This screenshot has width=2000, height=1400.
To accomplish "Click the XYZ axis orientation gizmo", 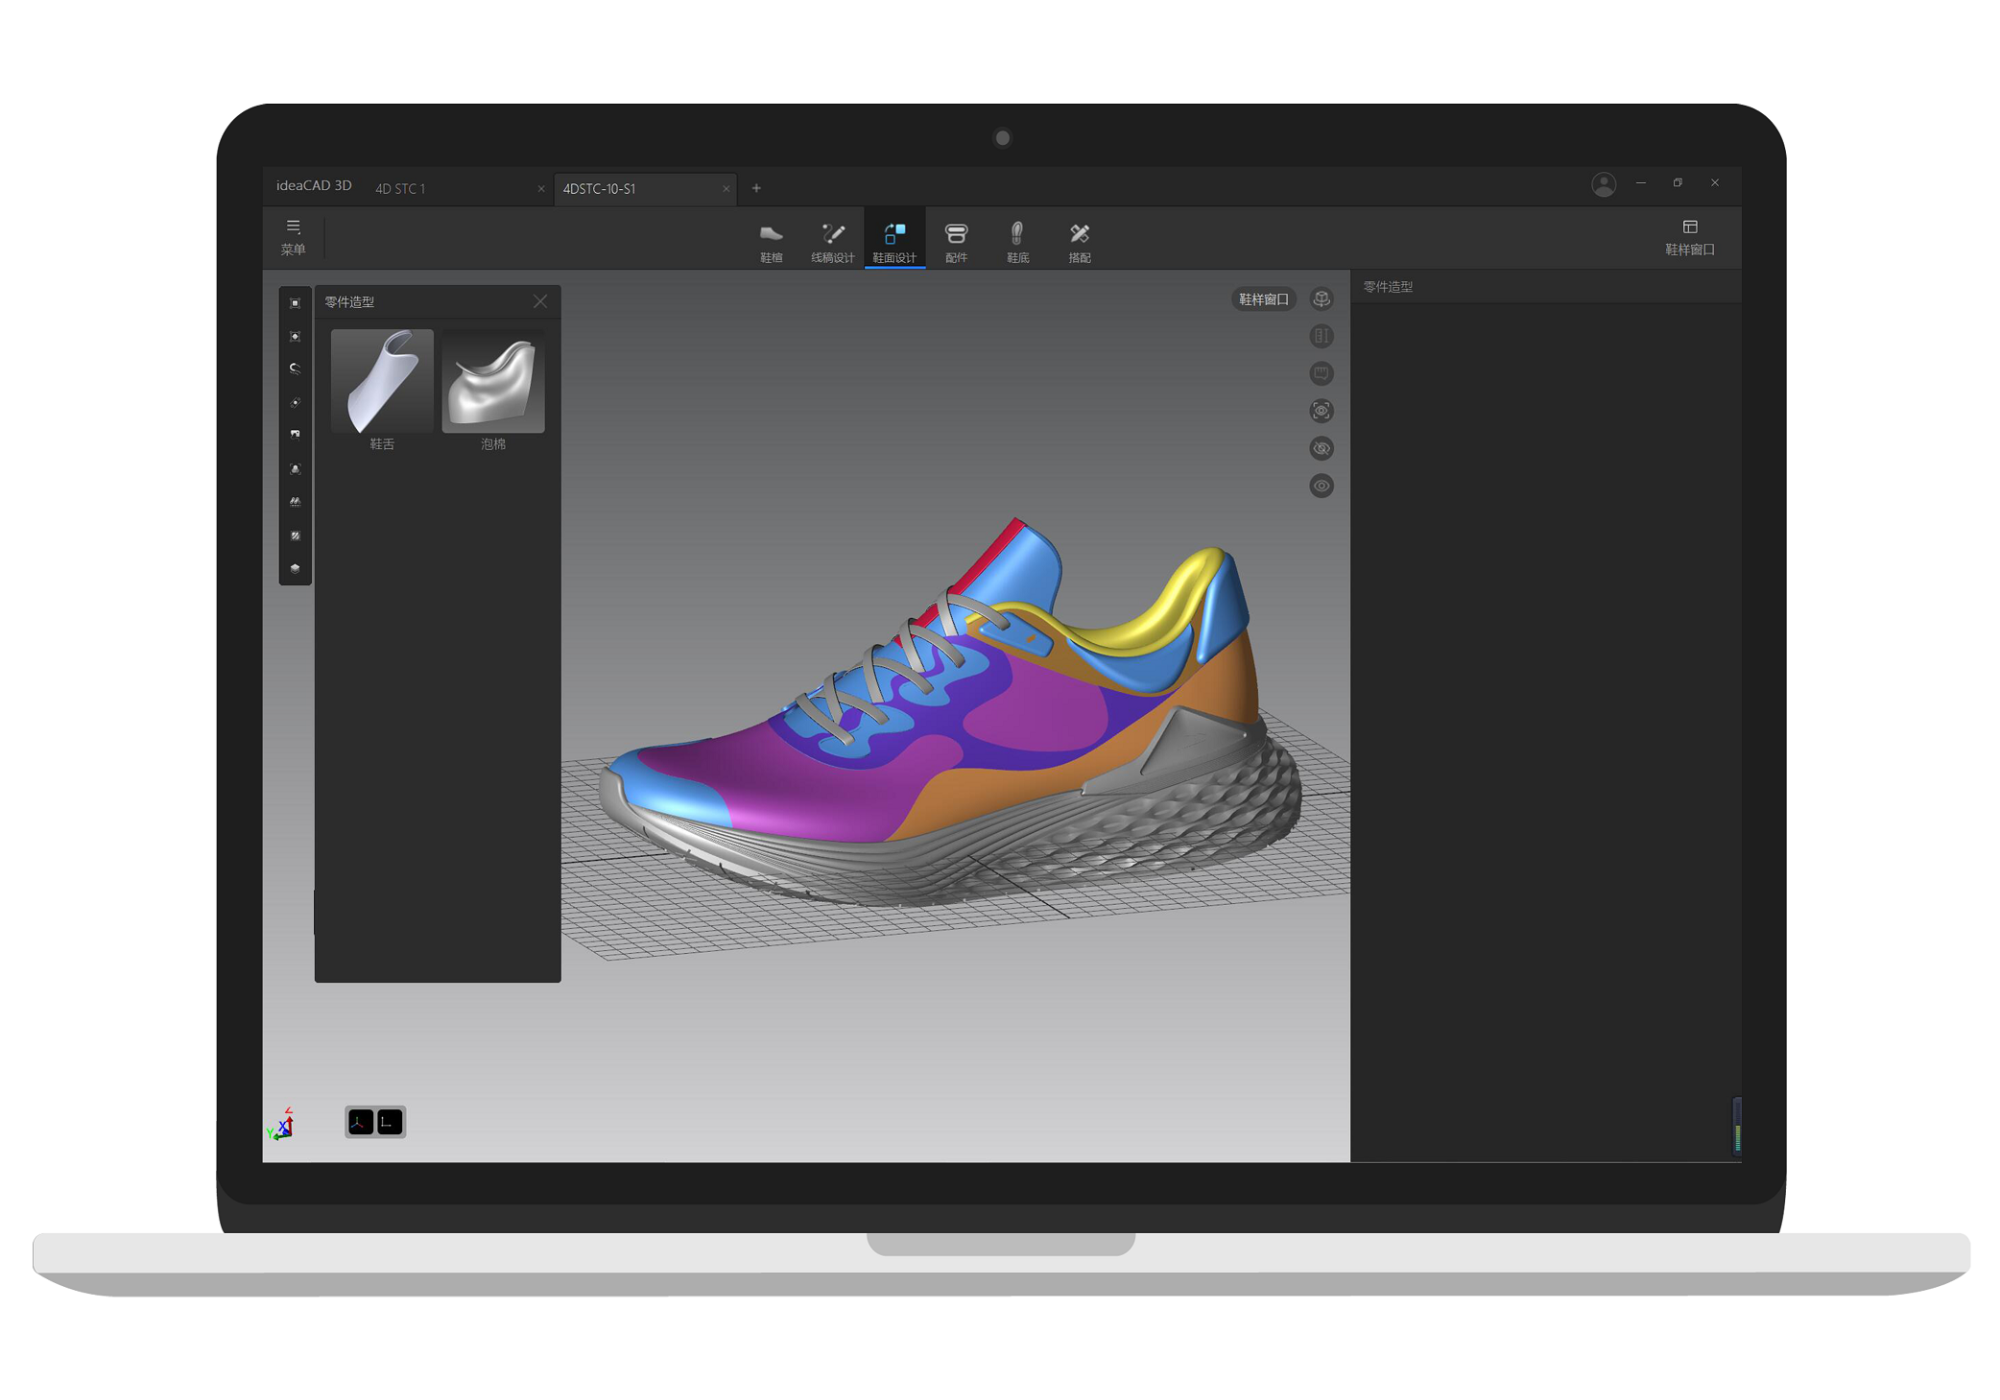I will (x=282, y=1124).
